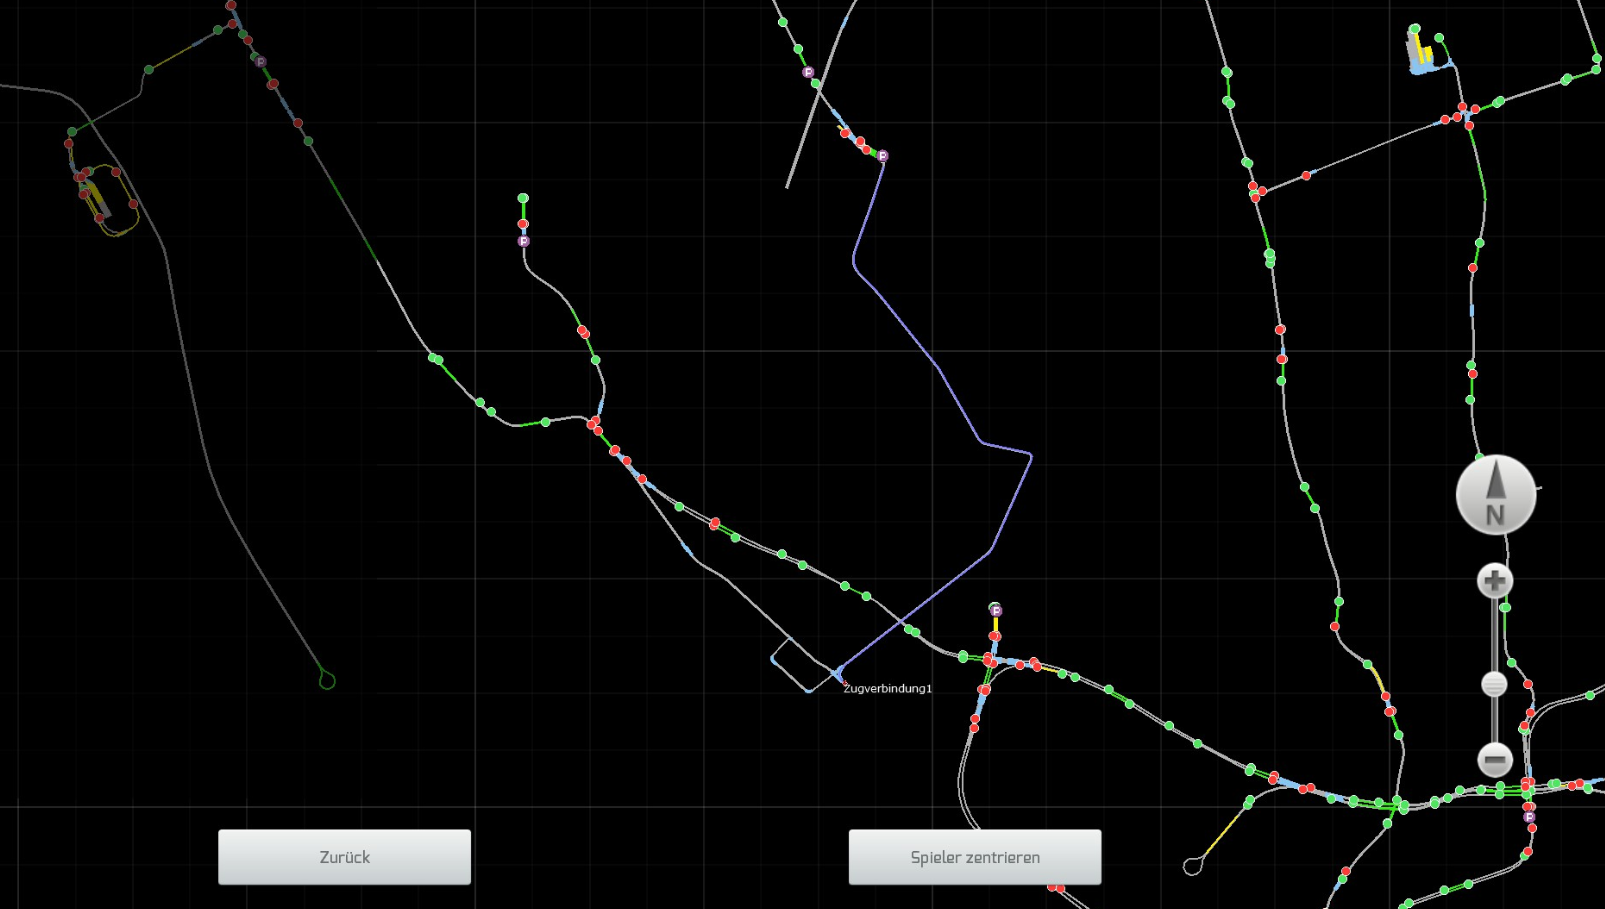
Task: Click the P marker below the bottom-right junction
Action: point(1529,817)
